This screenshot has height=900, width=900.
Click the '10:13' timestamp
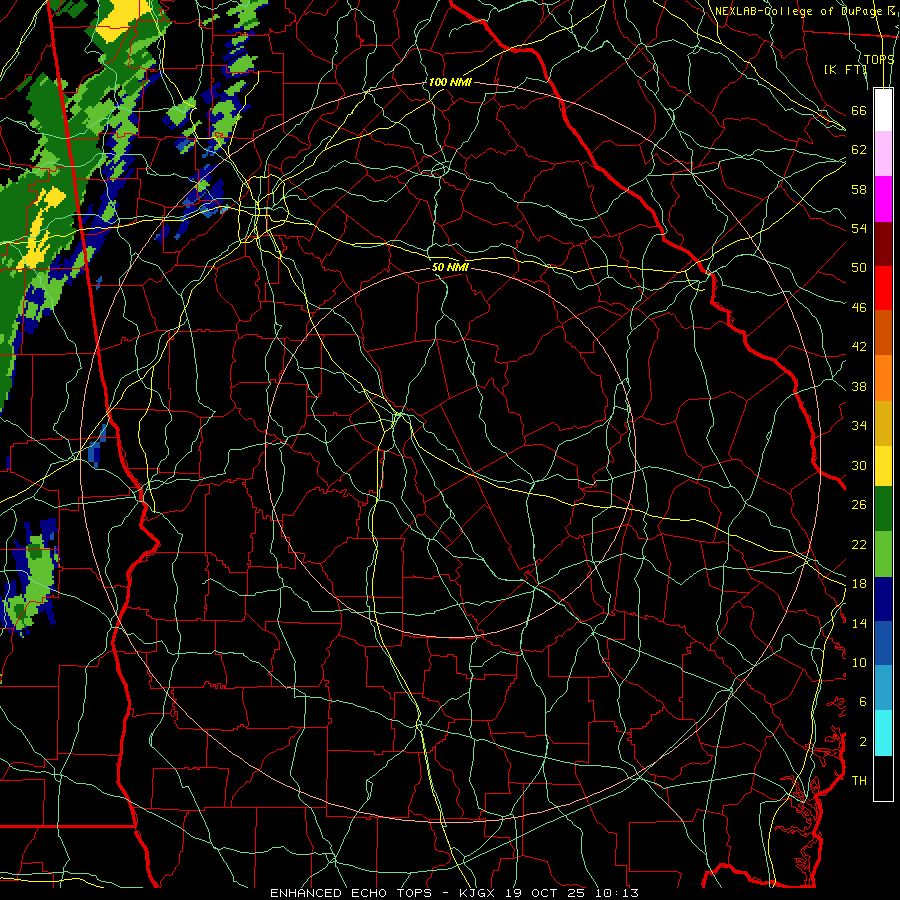tap(617, 893)
